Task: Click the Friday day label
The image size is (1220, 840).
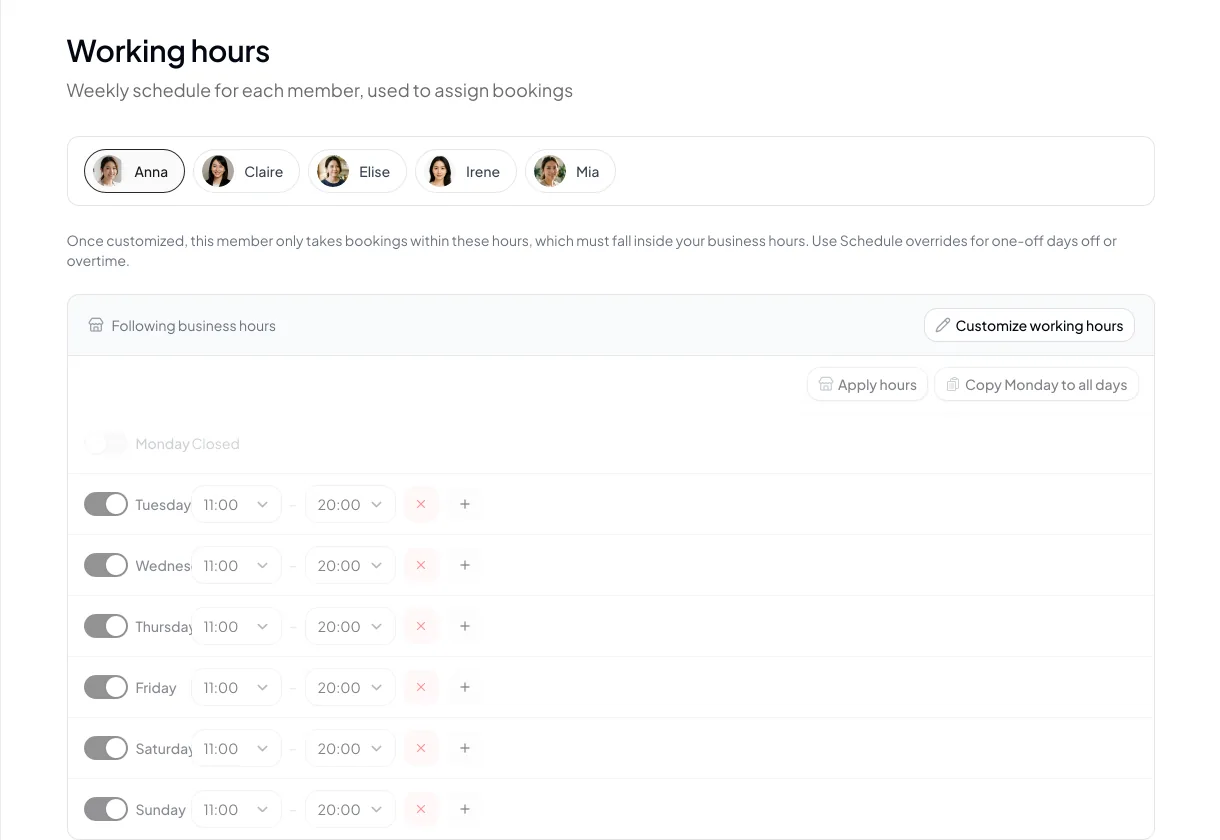Action: (x=155, y=688)
